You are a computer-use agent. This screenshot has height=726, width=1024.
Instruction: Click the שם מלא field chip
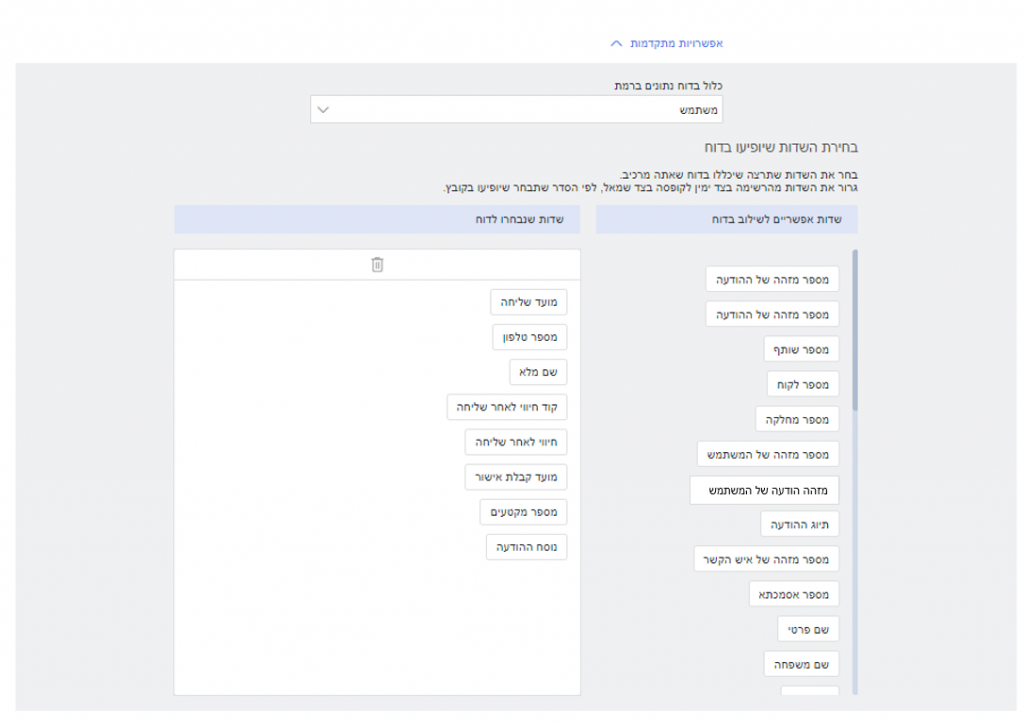coord(538,372)
